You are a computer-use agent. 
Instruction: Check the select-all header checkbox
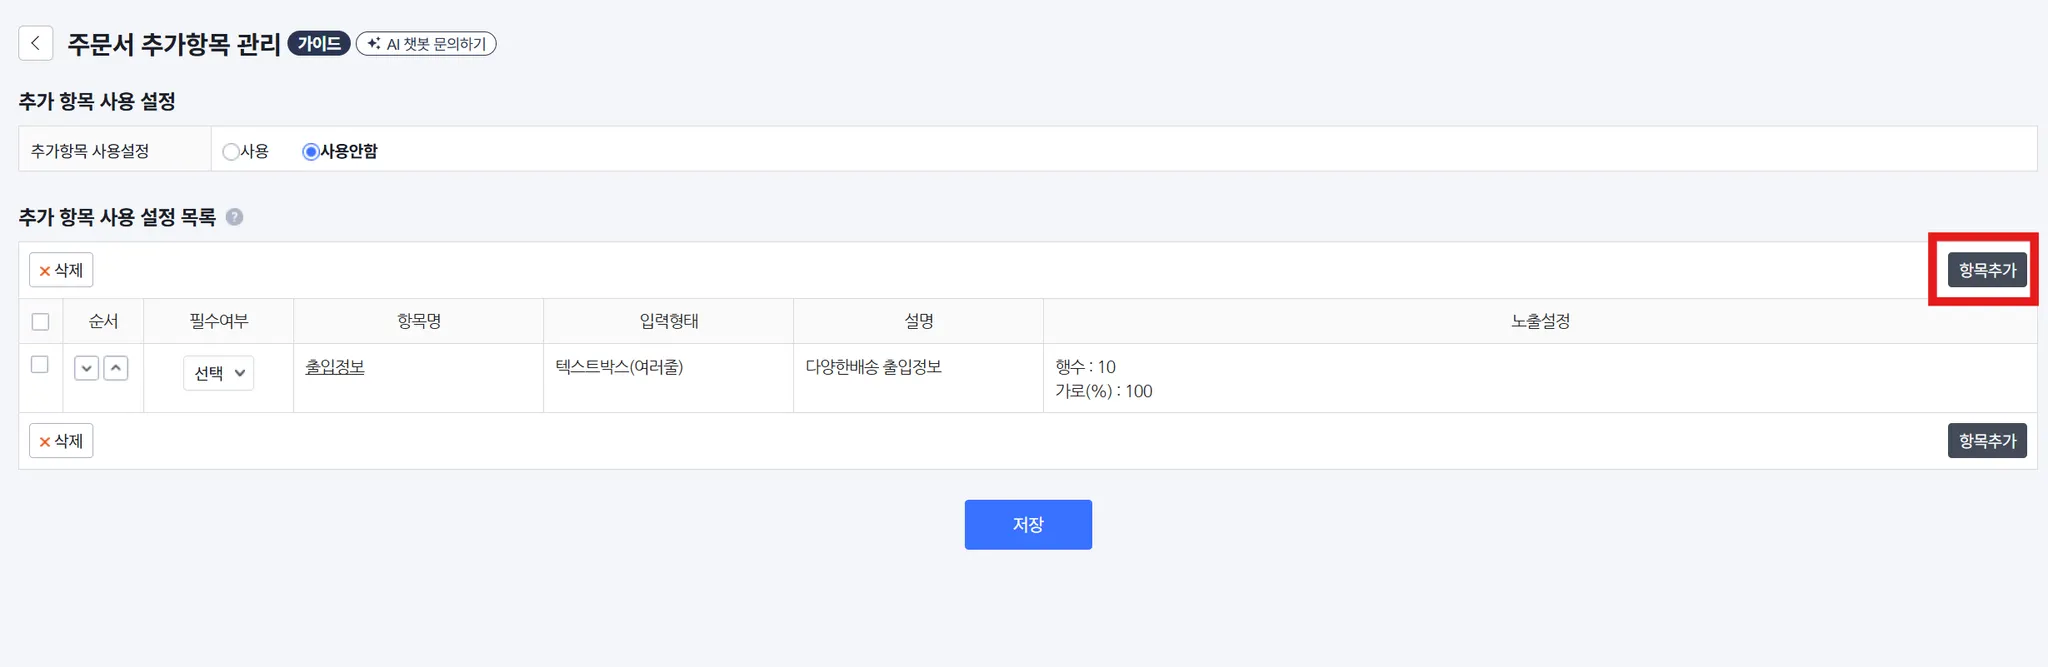click(x=41, y=322)
